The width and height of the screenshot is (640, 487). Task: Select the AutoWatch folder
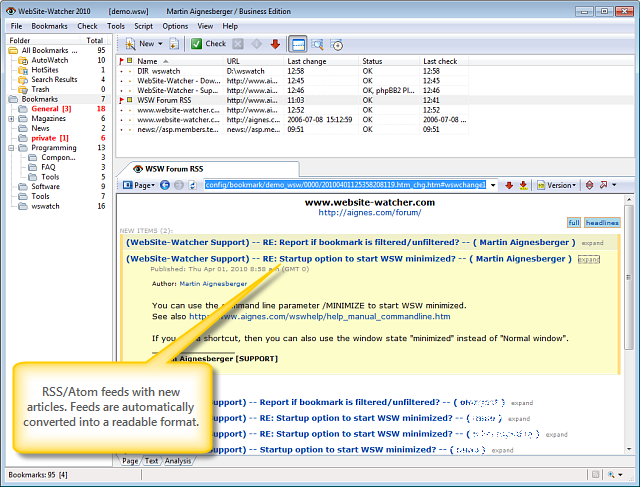(50, 60)
